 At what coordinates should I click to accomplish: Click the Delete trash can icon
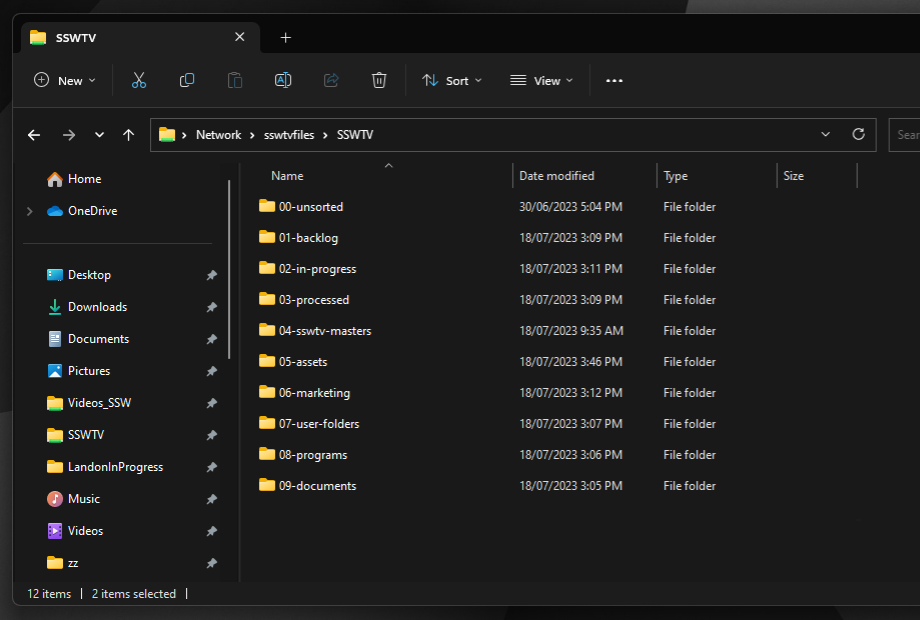pos(379,80)
